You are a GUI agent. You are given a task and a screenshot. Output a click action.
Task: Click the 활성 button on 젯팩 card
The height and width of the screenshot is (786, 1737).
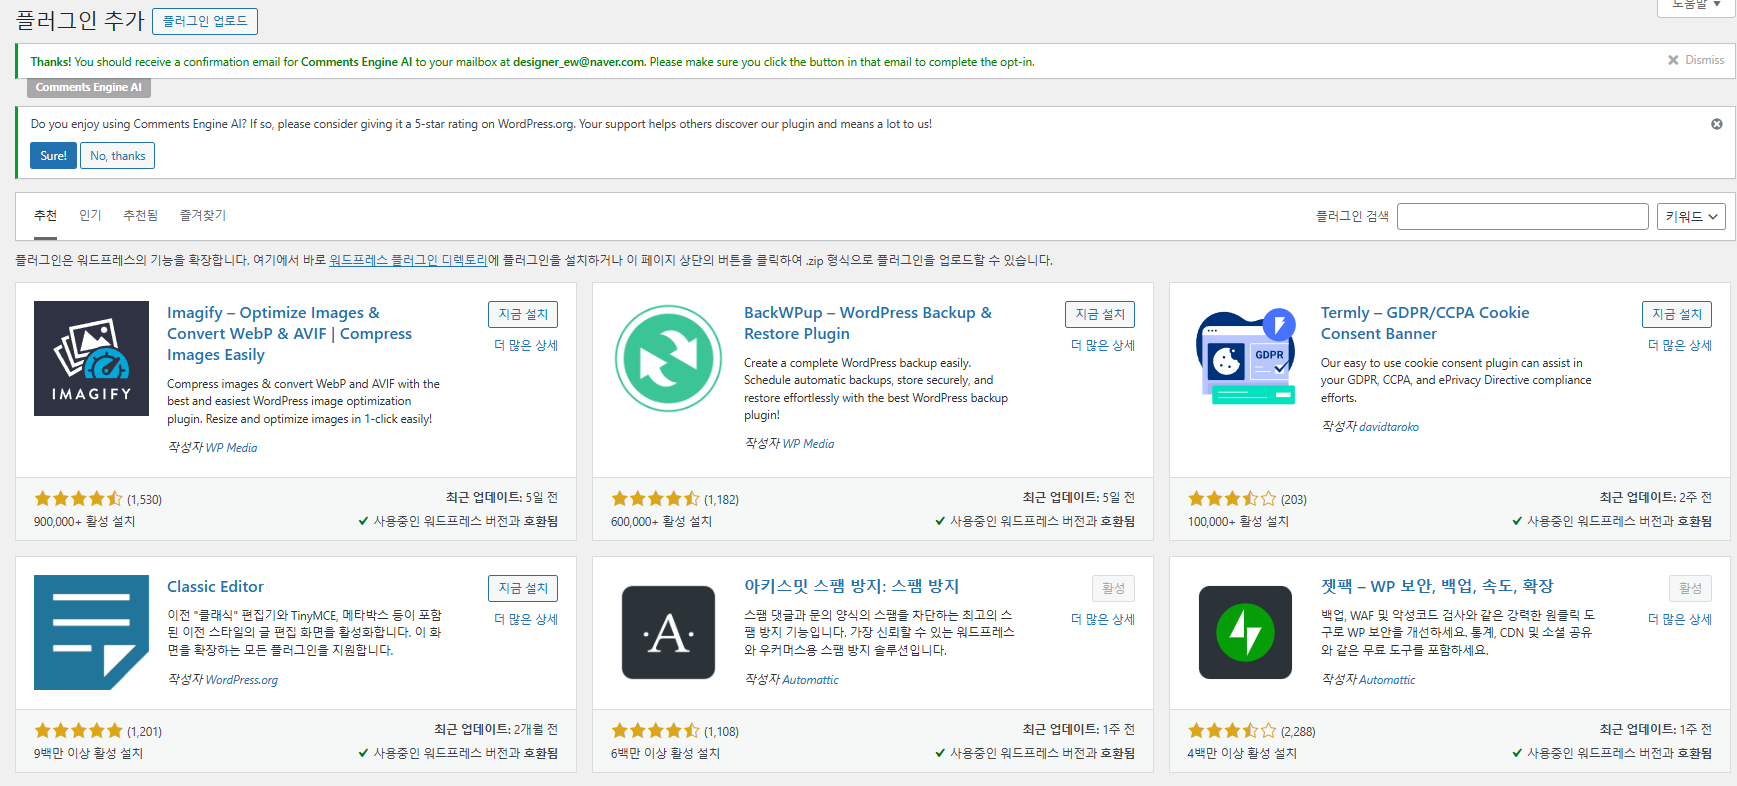pos(1690,588)
